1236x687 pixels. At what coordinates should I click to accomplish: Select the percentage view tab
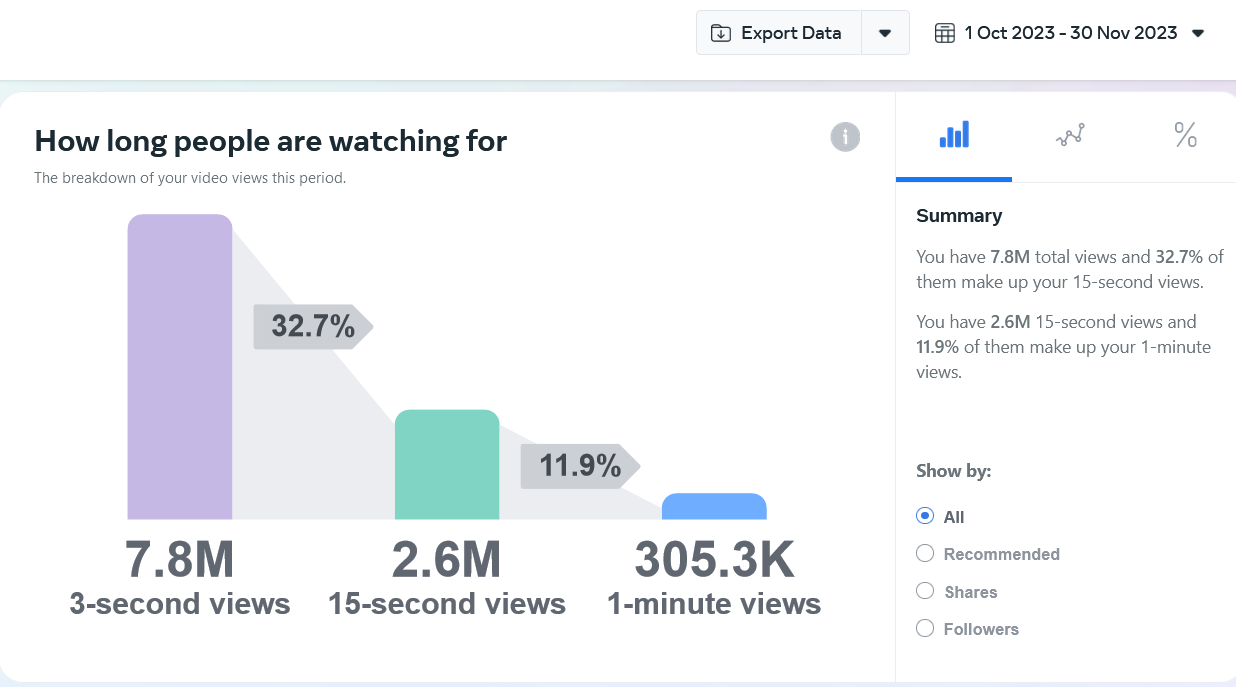[x=1185, y=135]
